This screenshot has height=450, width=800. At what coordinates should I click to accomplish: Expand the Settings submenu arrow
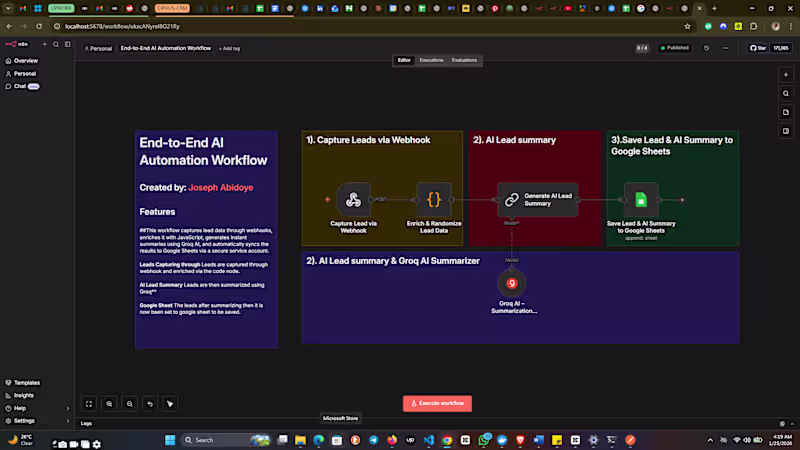[x=68, y=421]
